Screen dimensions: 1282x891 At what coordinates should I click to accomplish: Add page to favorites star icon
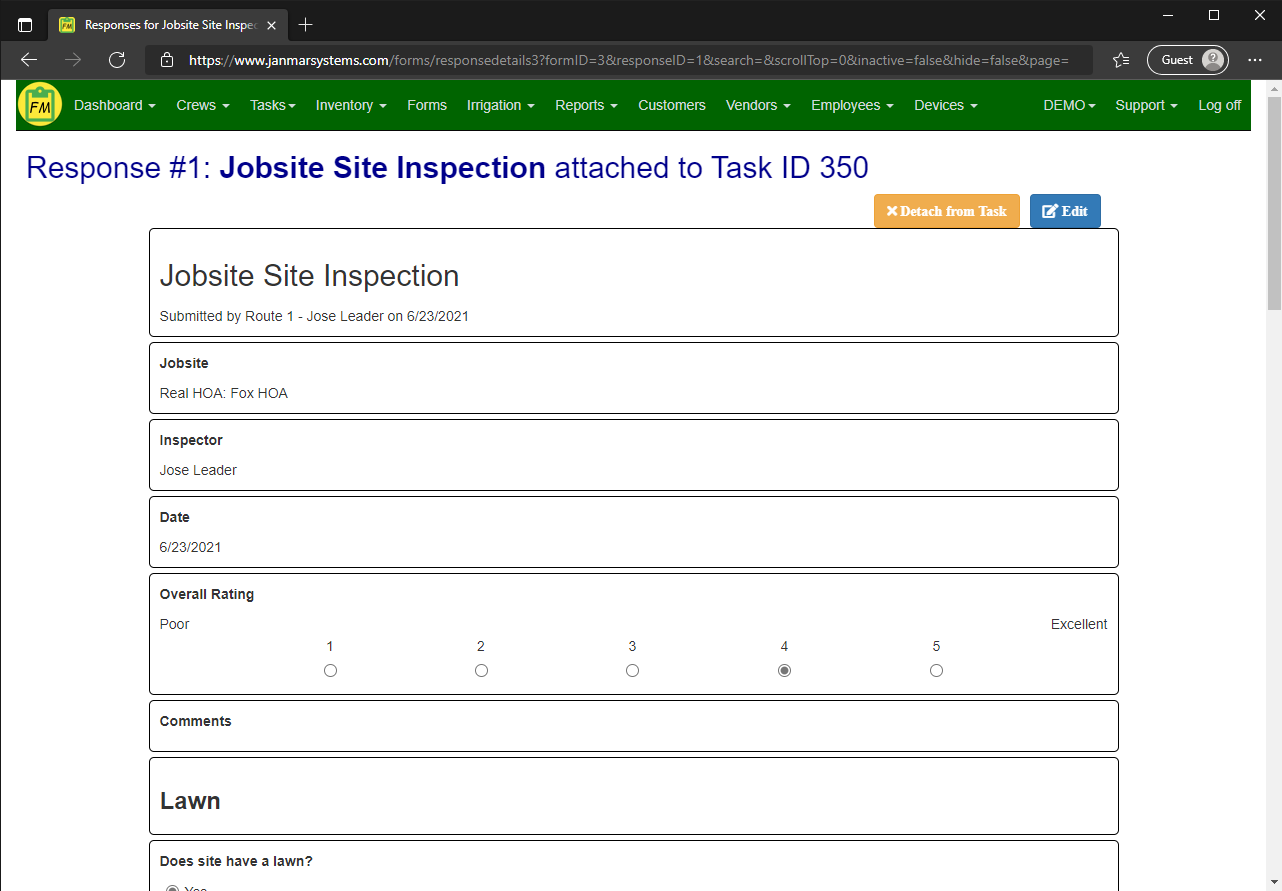click(1121, 60)
